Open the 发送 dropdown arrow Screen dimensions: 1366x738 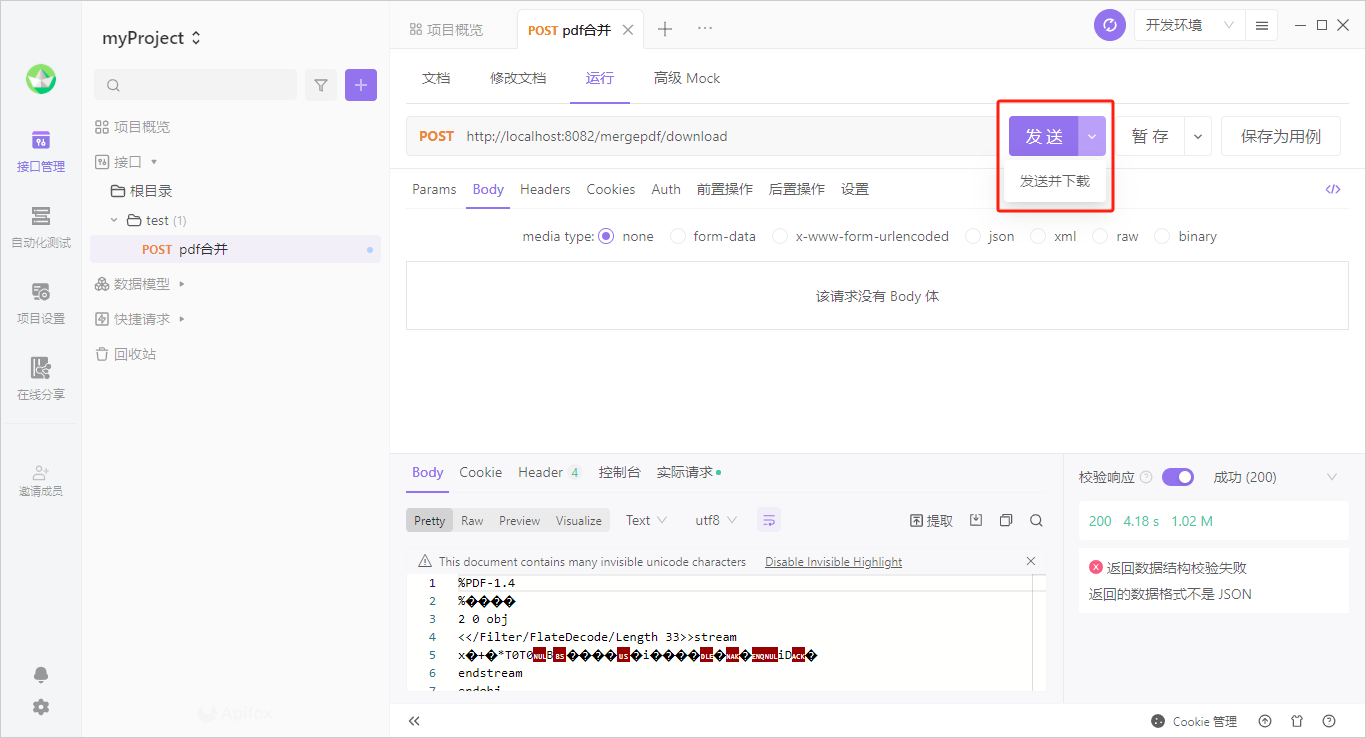click(1092, 136)
